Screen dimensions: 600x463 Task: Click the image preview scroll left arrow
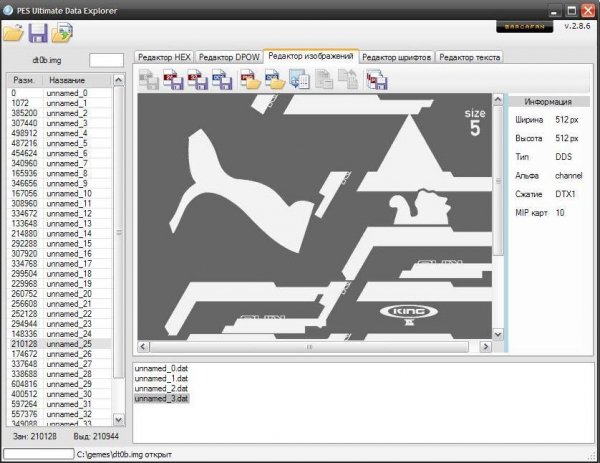coord(143,347)
